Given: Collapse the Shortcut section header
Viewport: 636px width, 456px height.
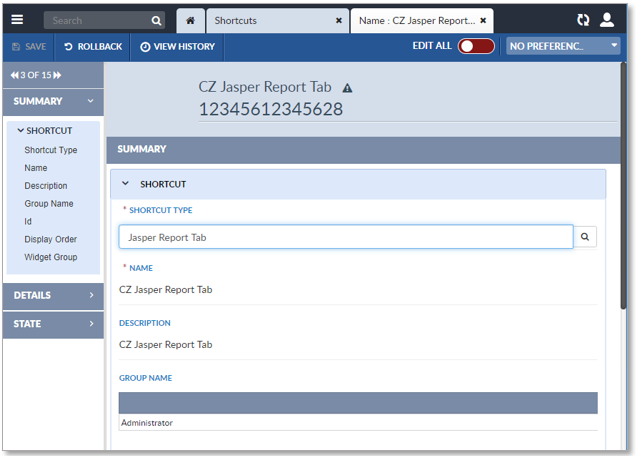Looking at the screenshot, I should (126, 184).
